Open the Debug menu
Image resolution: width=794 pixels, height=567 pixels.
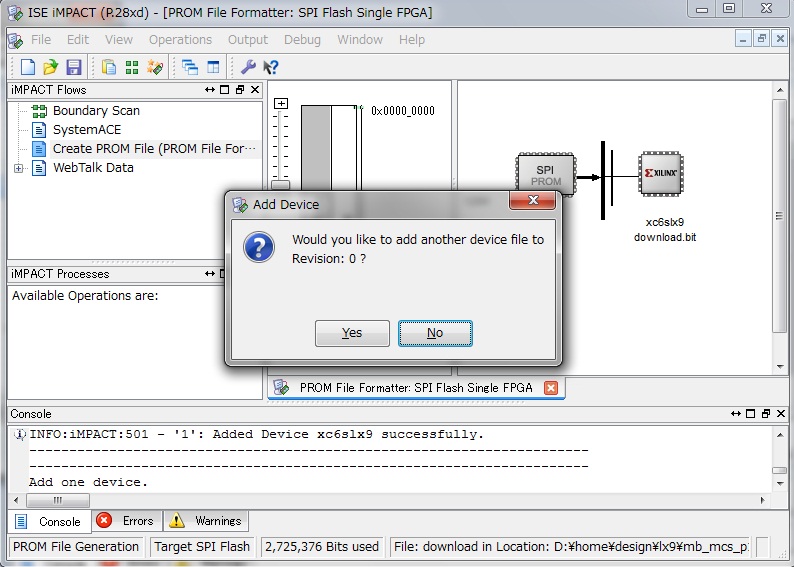click(302, 39)
